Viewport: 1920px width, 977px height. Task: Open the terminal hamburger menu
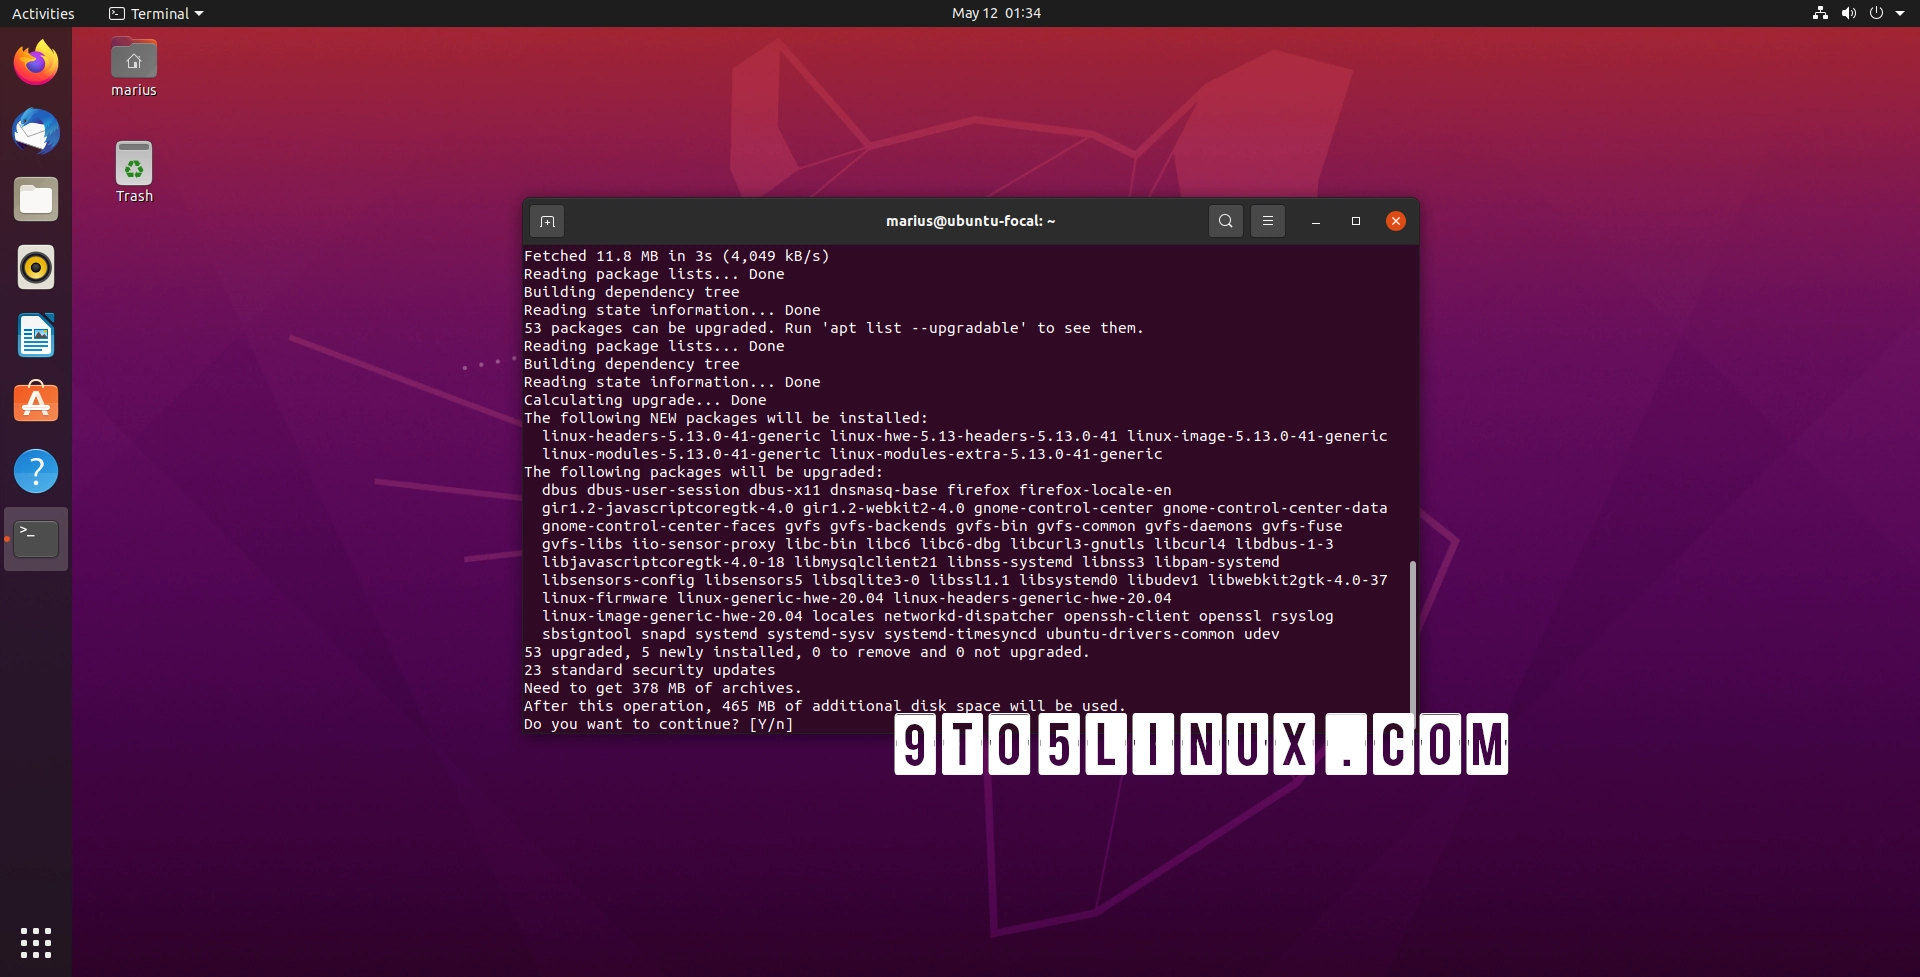tap(1267, 221)
